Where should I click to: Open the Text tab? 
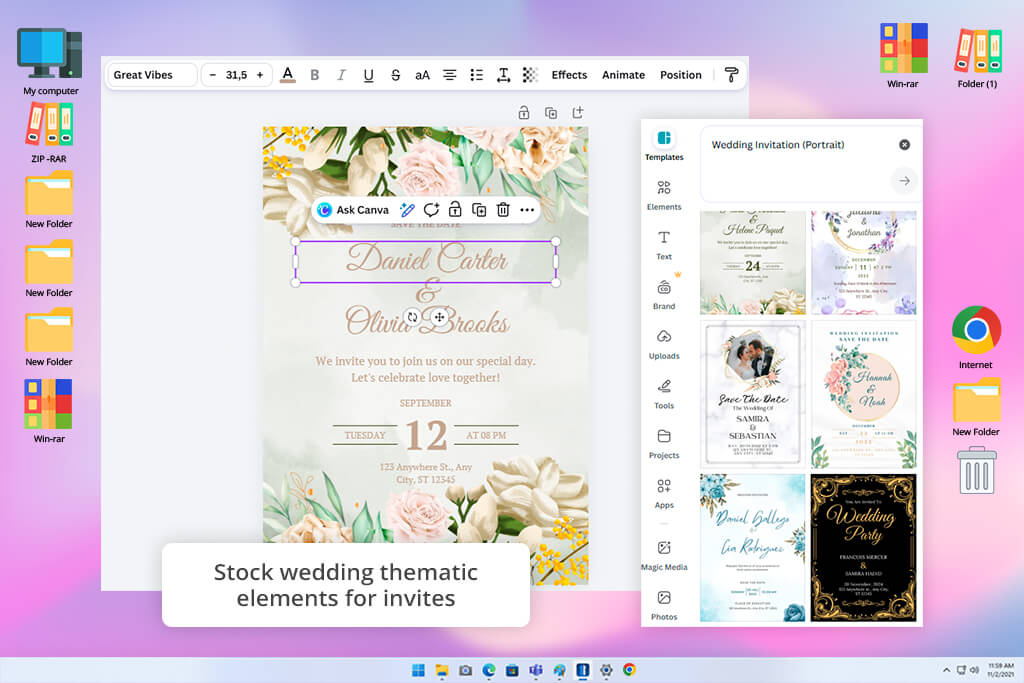(664, 245)
